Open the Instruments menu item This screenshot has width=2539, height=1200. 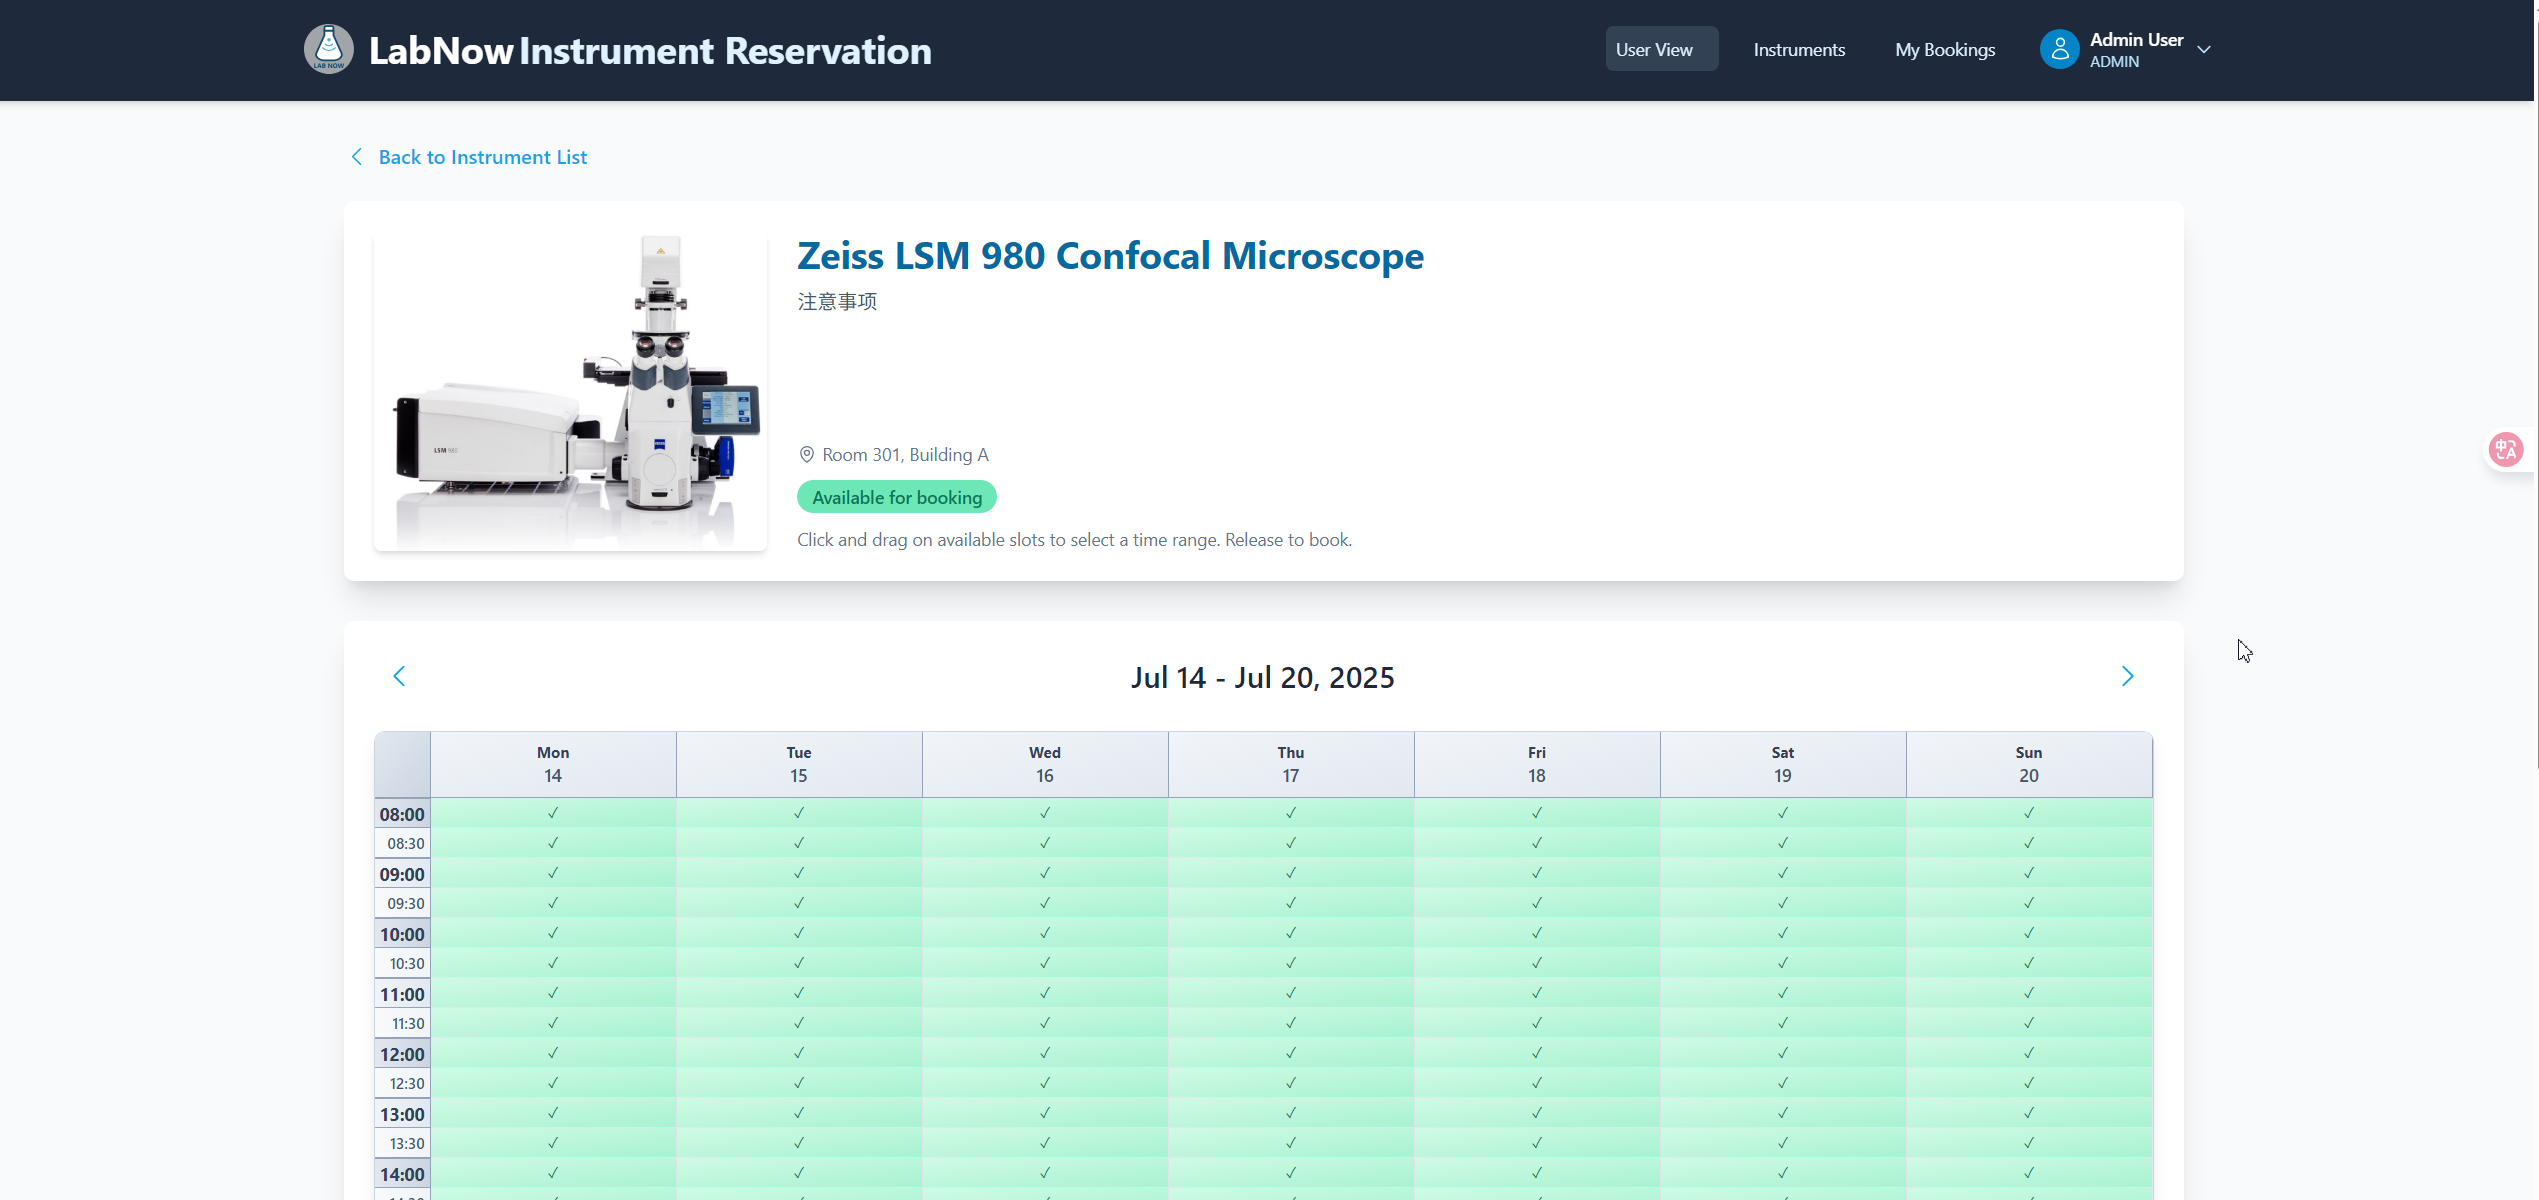coord(1799,49)
